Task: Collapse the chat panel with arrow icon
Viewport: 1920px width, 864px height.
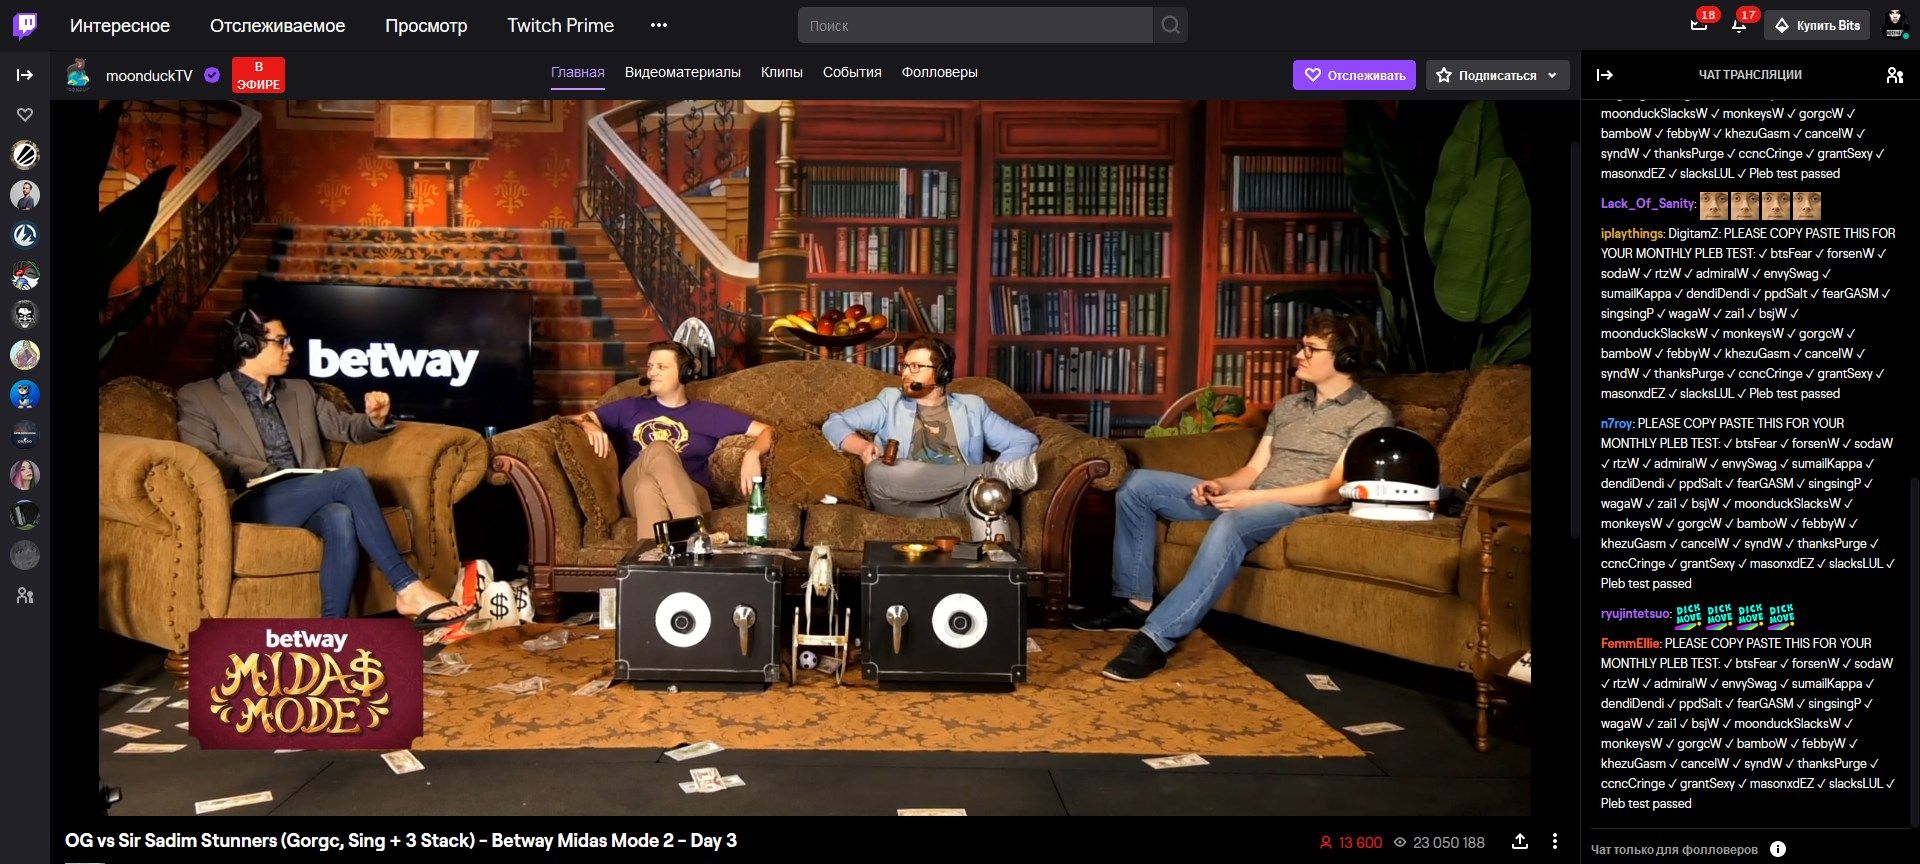Action: pos(1605,75)
